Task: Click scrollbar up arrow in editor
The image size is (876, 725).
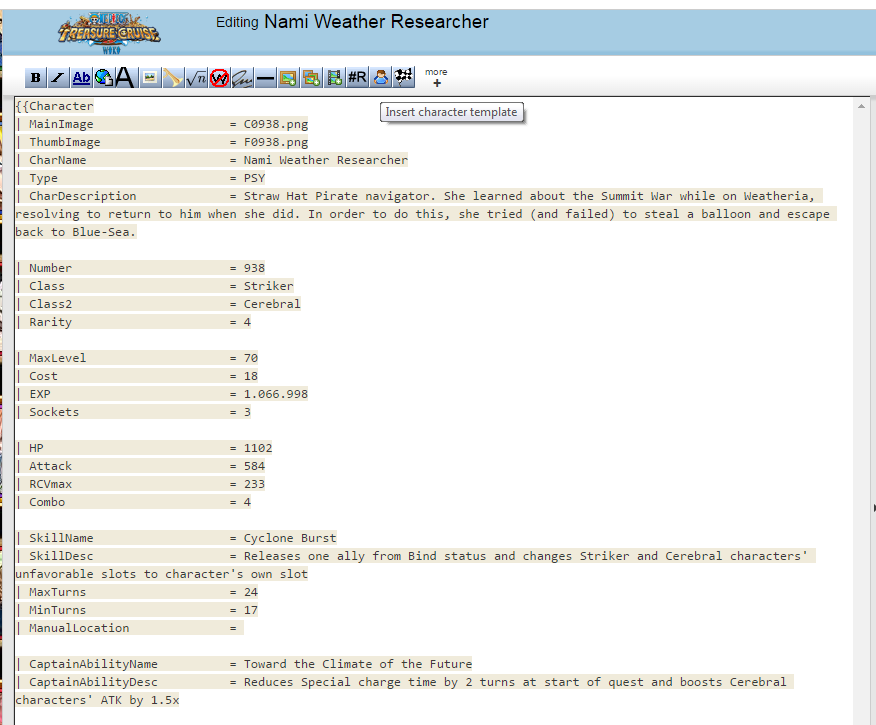Action: pos(861,106)
